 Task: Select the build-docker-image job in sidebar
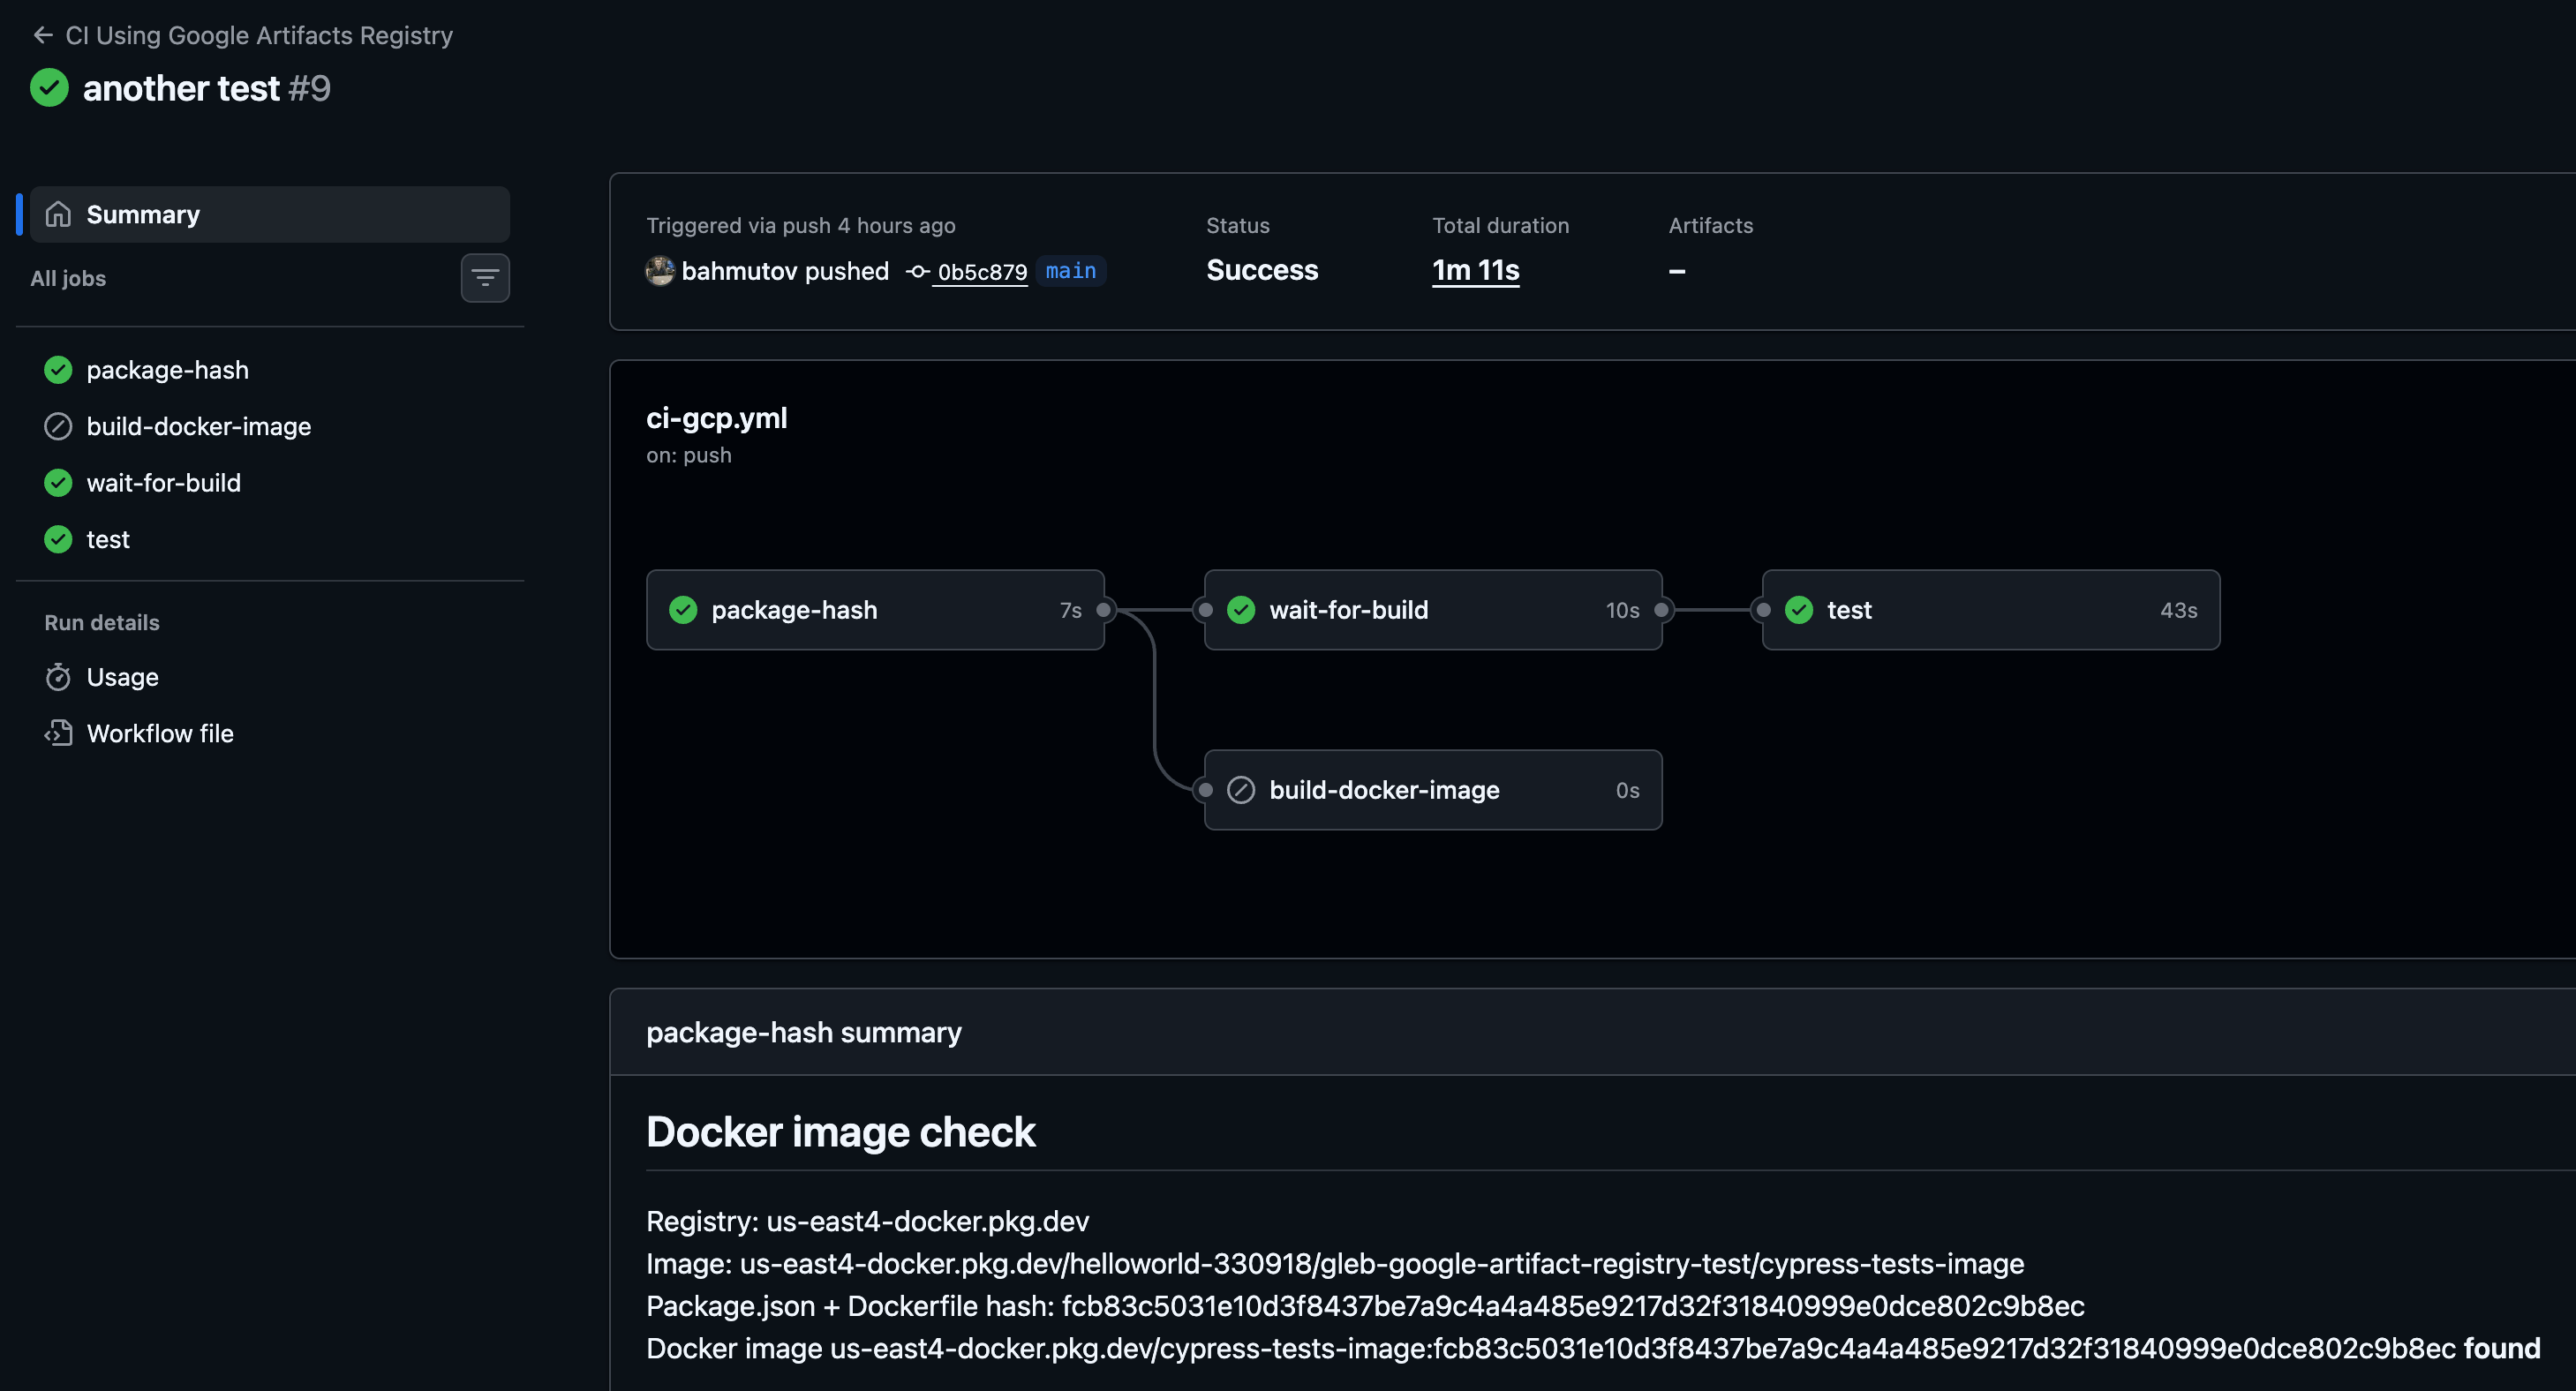click(x=199, y=426)
